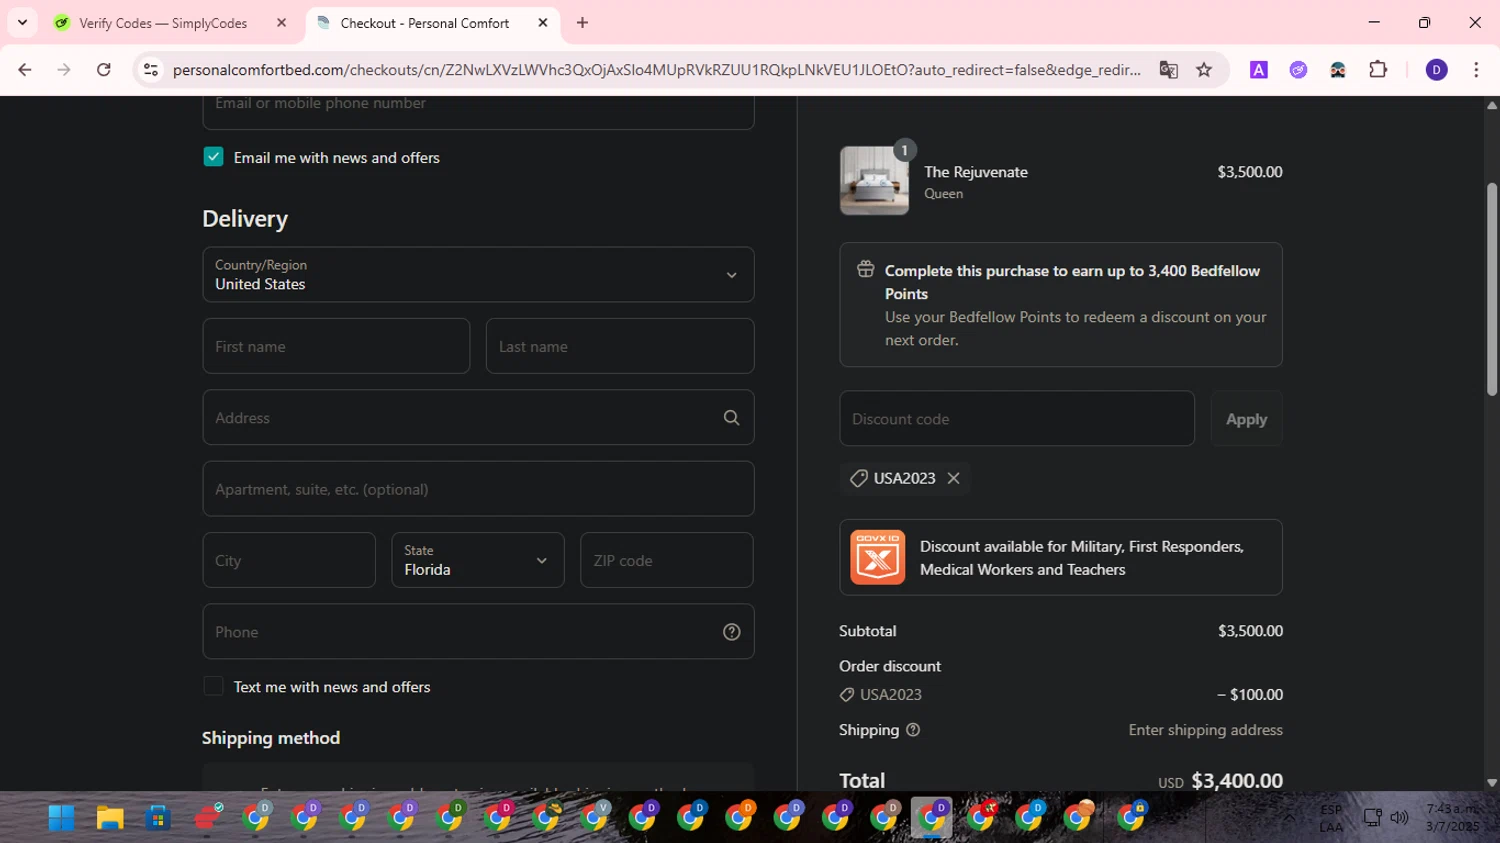Click the – $100.00 order discount value
1500x843 pixels.
[x=1250, y=695]
